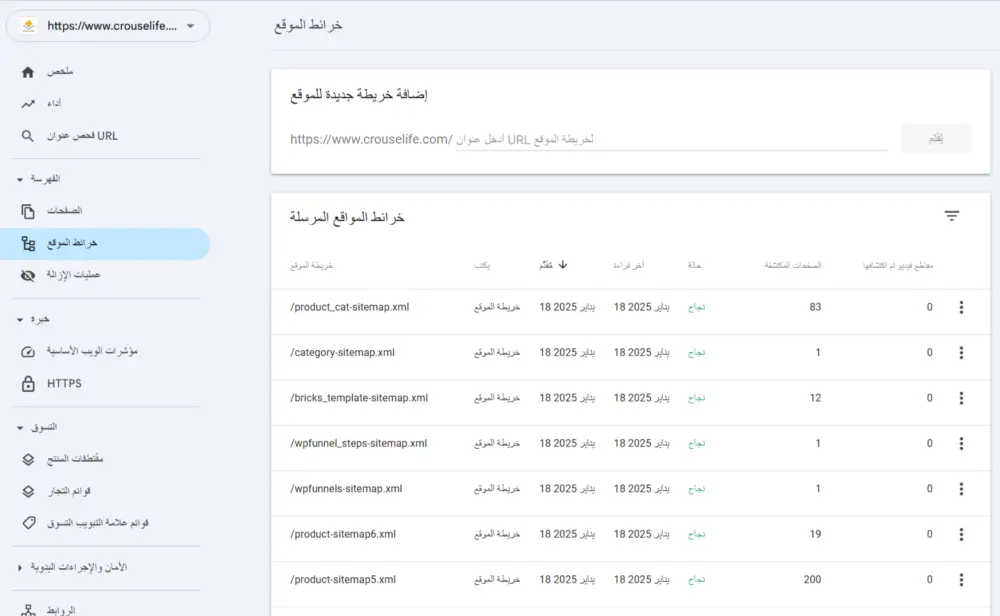The height and width of the screenshot is (616, 1000).
Task: Click the filter icon above the sitemaps table
Action: point(951,215)
